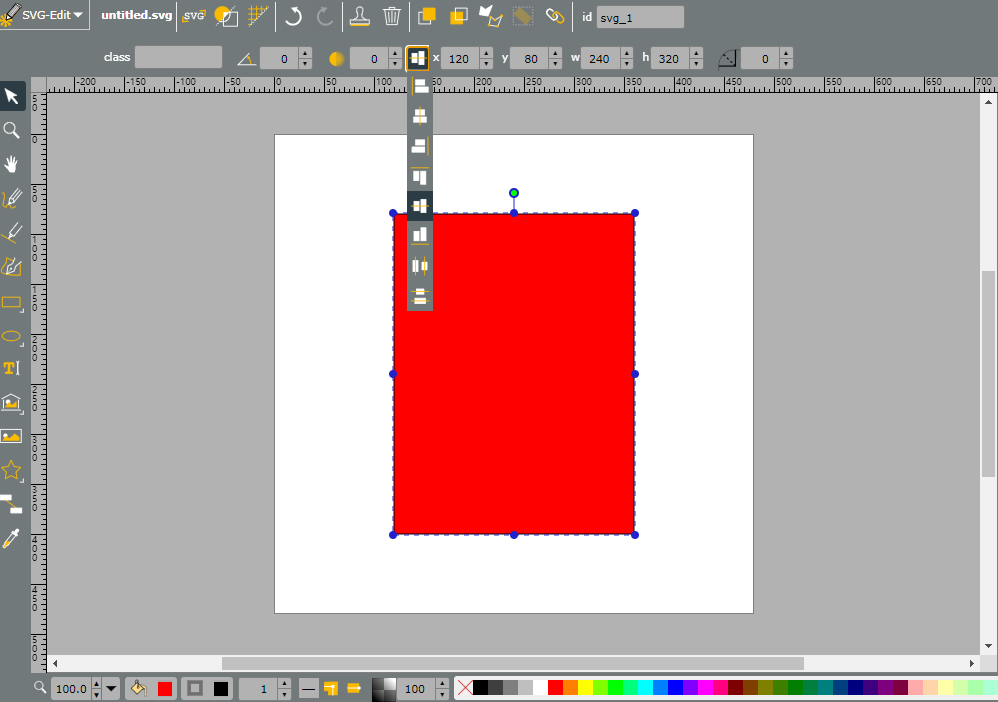Image resolution: width=998 pixels, height=702 pixels.
Task: Open the SVG-Edit main menu
Action: click(x=43, y=15)
